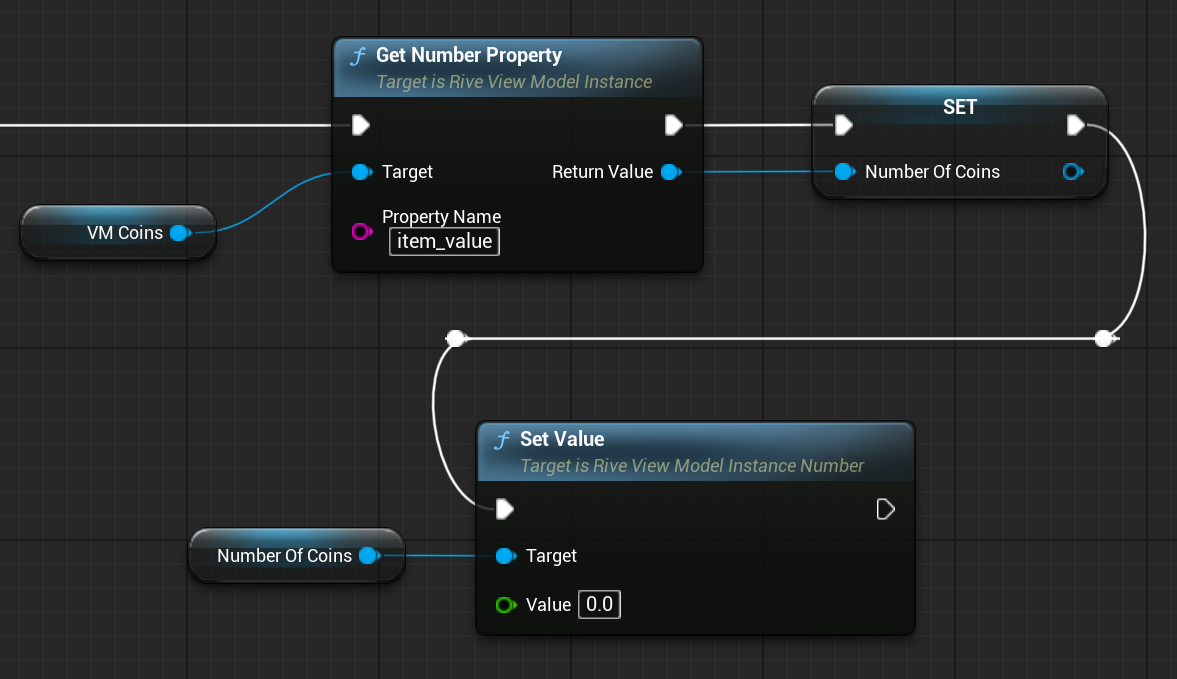Click the function icon on Set Value header

(501, 439)
